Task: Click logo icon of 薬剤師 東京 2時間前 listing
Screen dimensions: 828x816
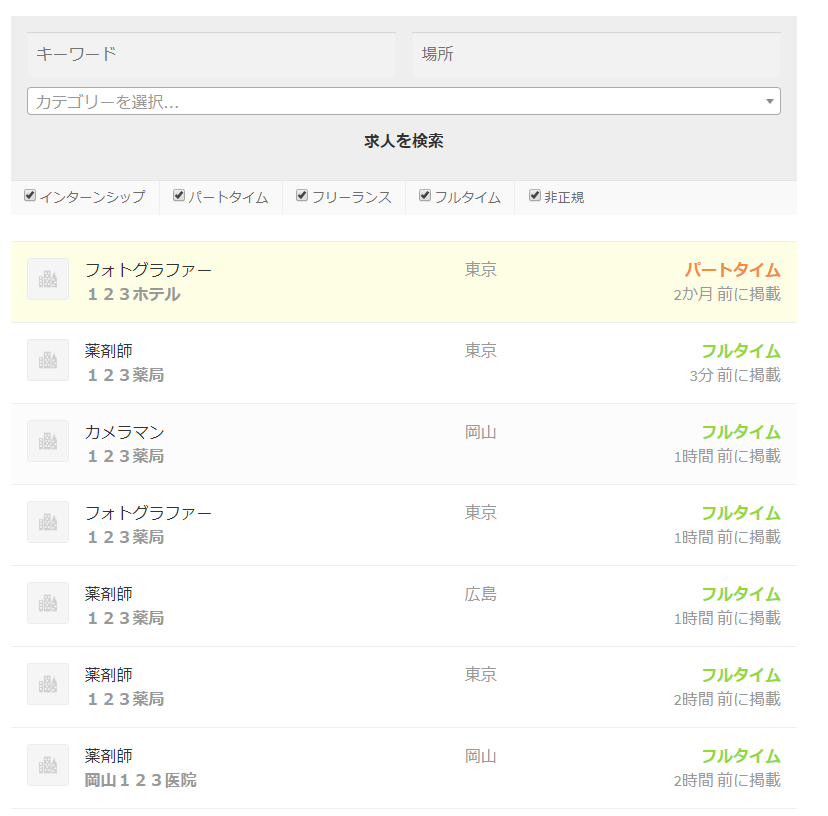Action: [48, 684]
